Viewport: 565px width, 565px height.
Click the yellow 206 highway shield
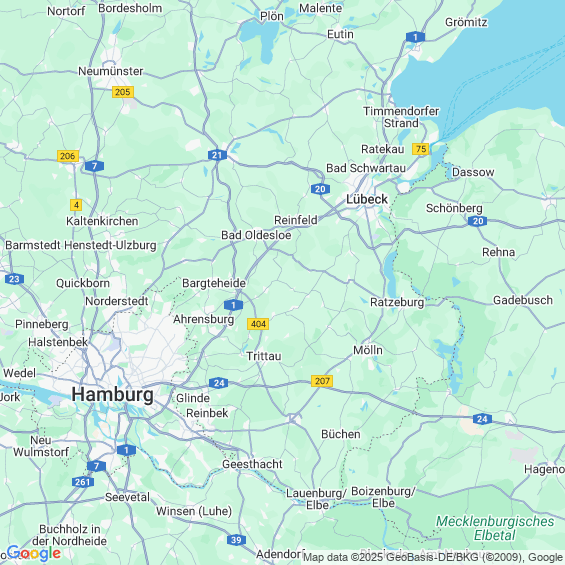coord(68,156)
